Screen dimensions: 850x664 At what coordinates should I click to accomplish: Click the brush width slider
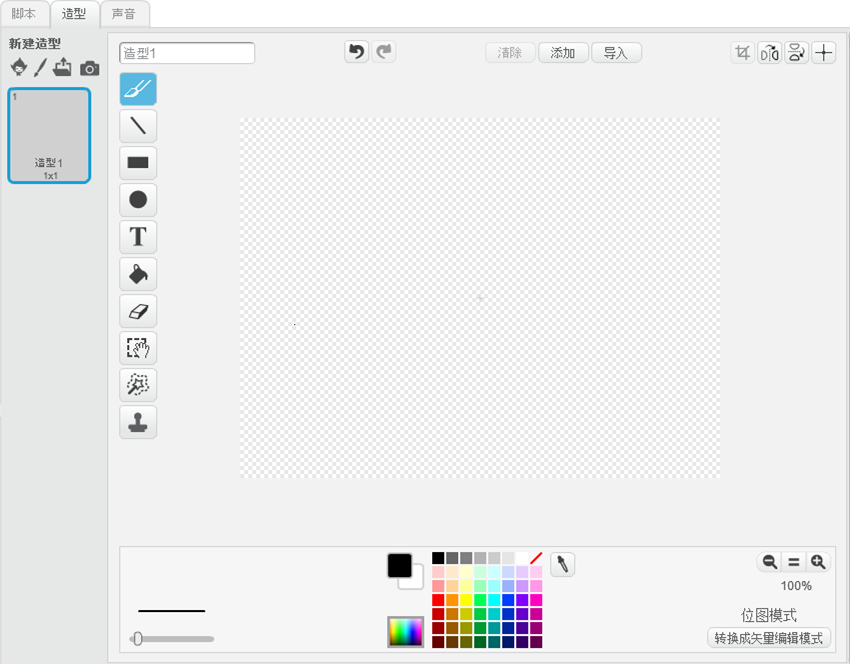coord(172,639)
